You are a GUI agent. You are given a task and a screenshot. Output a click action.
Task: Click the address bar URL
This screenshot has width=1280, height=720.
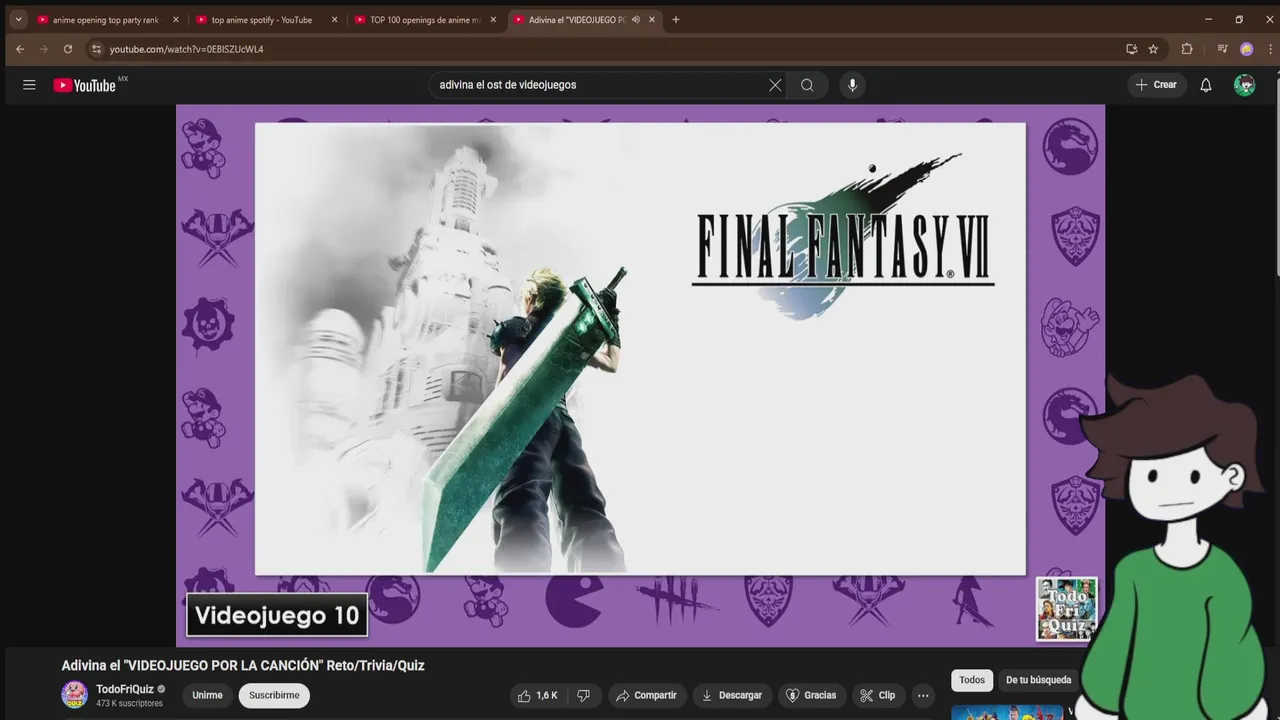coord(187,49)
